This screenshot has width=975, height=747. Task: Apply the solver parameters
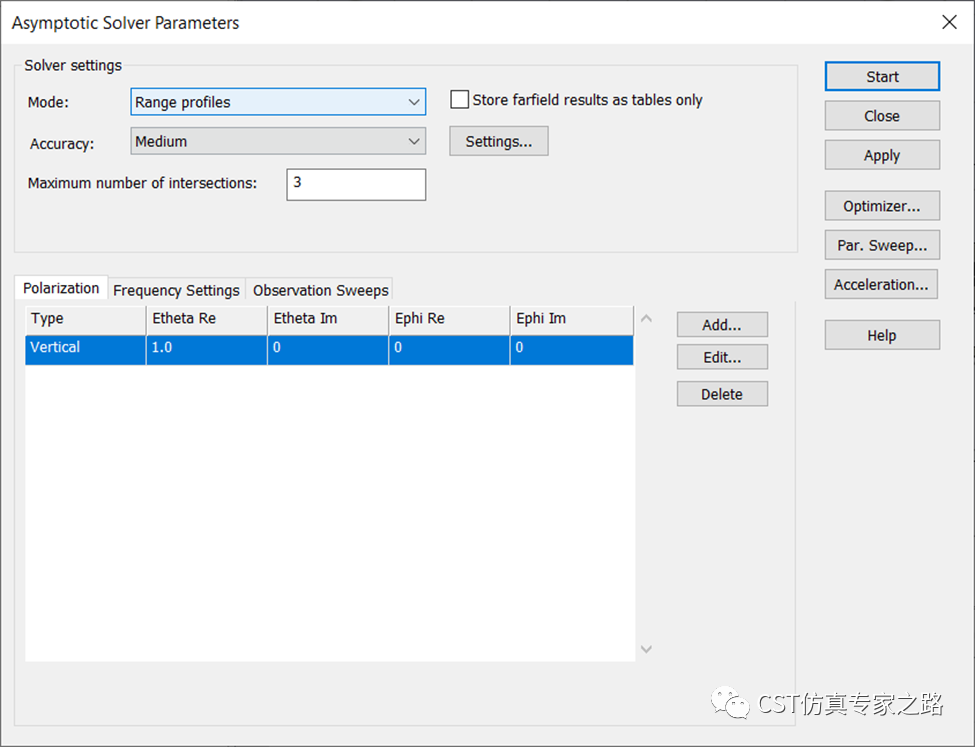tap(882, 155)
